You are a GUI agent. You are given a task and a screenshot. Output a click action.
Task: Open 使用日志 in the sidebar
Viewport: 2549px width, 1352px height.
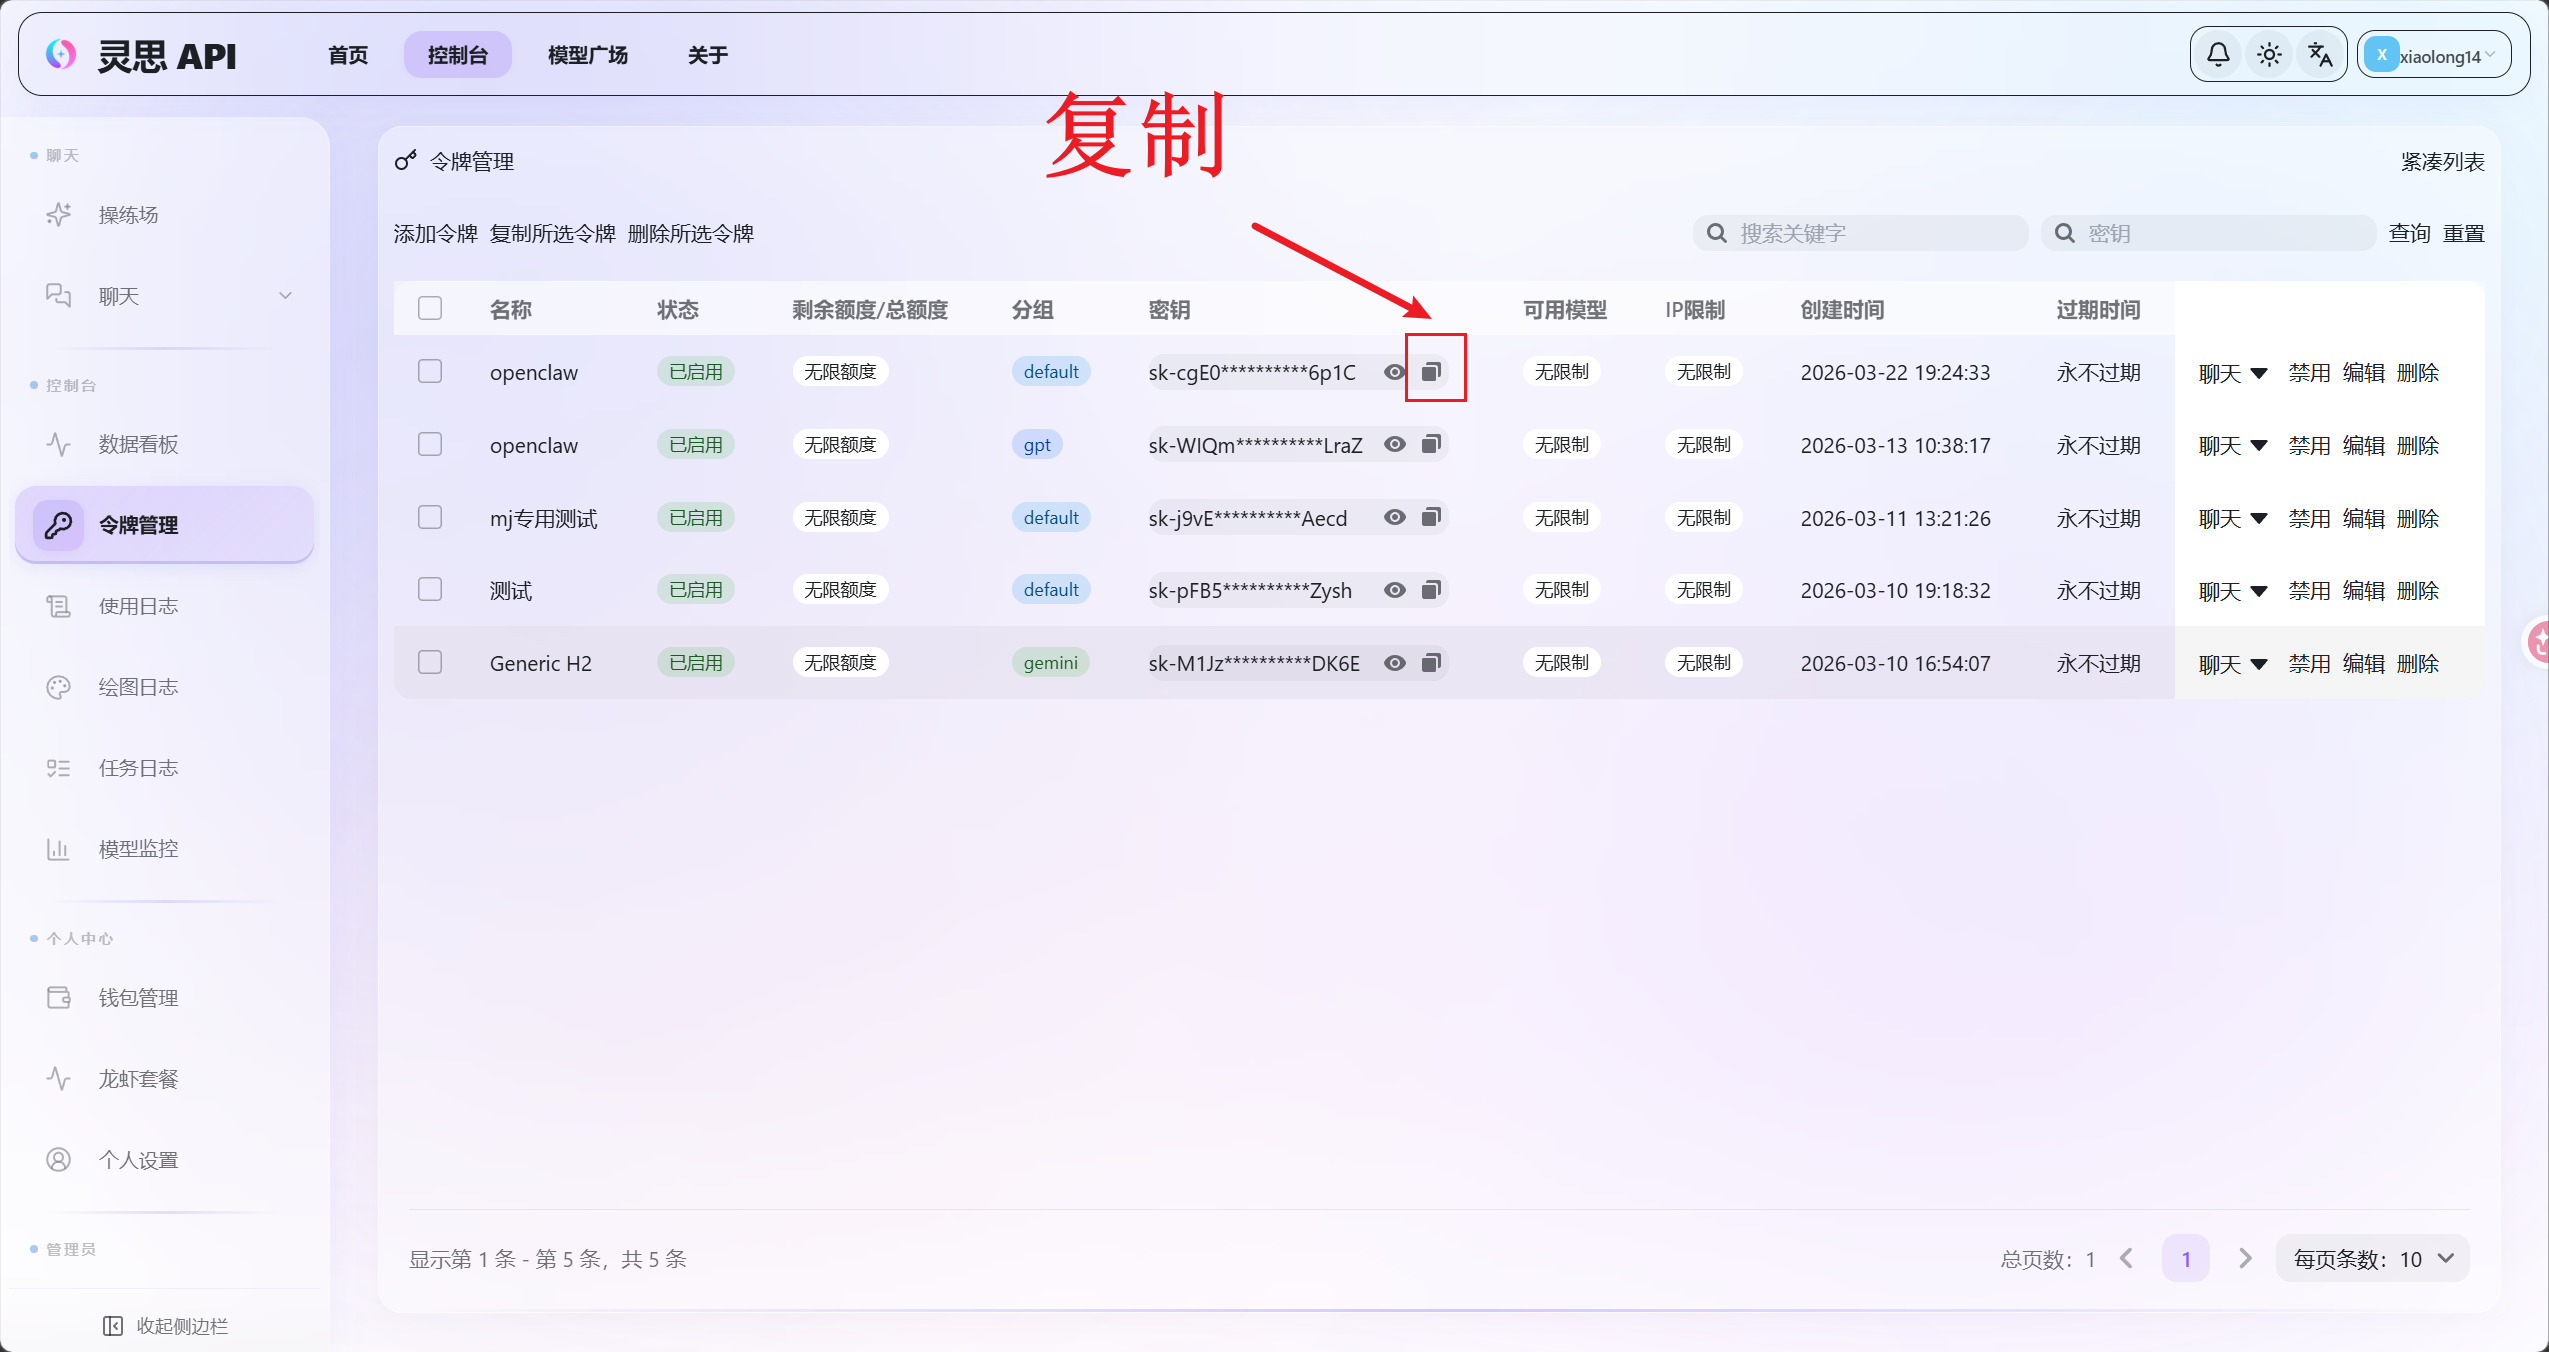165,606
